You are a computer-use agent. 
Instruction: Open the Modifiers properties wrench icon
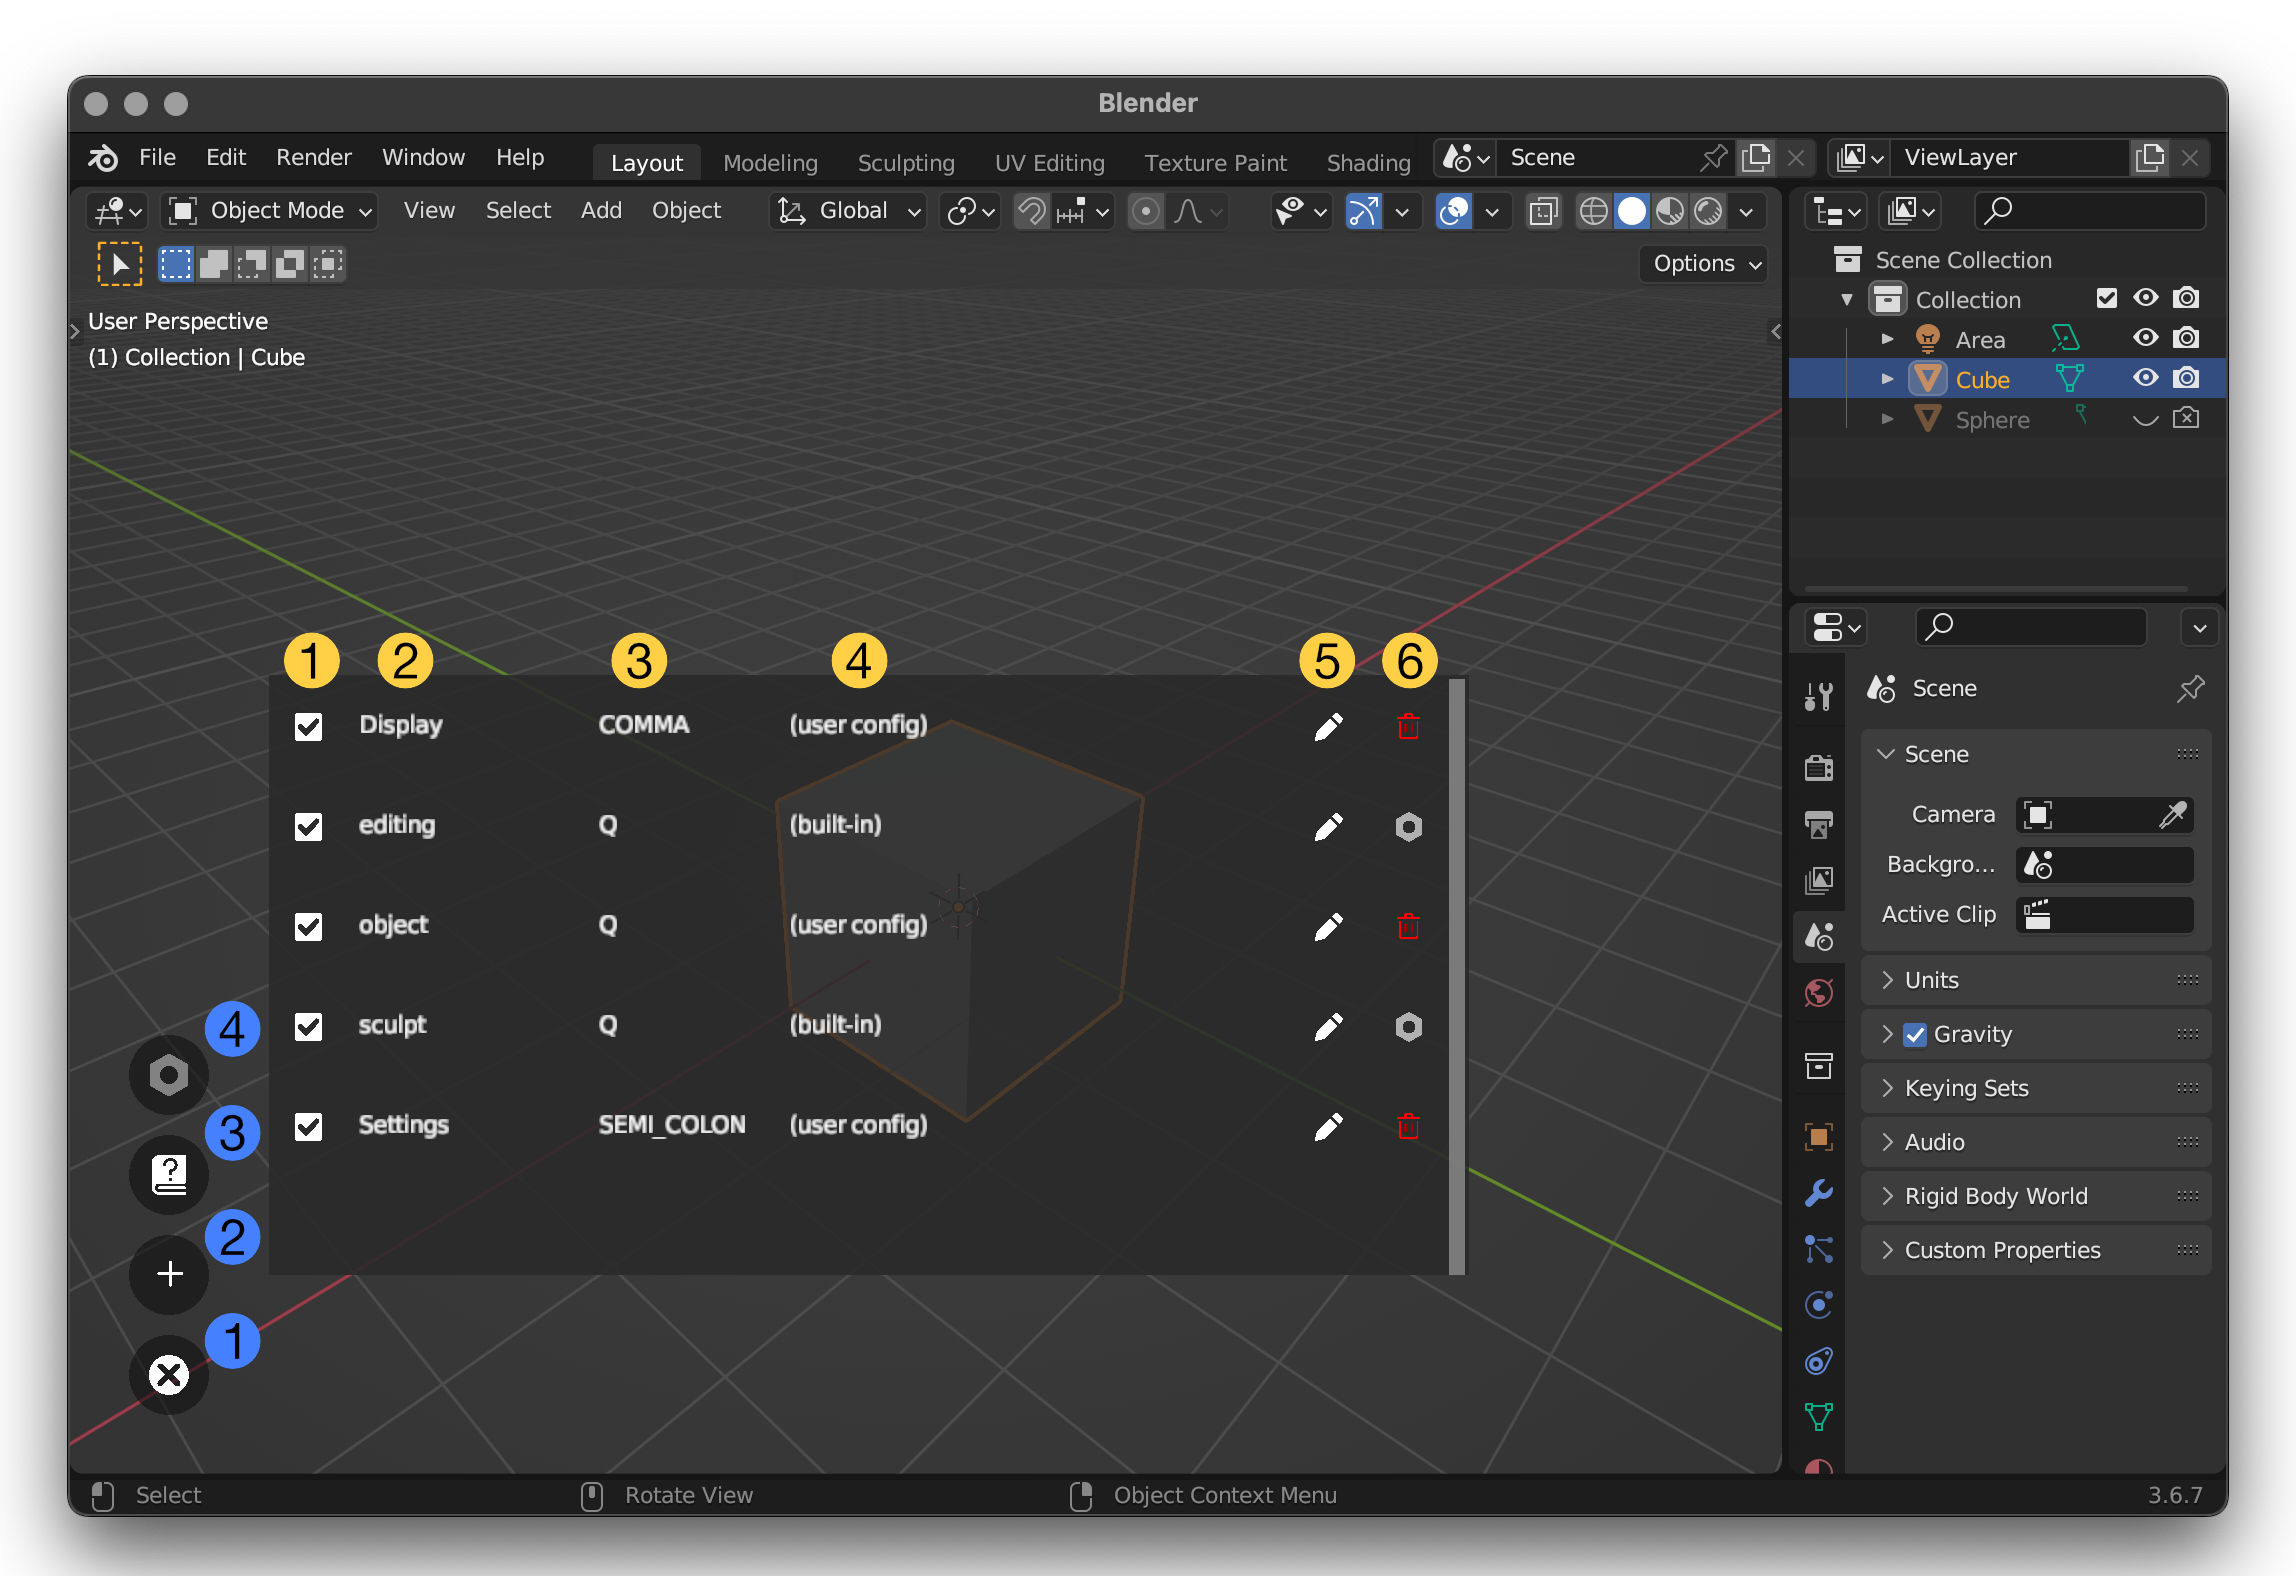click(1819, 1192)
